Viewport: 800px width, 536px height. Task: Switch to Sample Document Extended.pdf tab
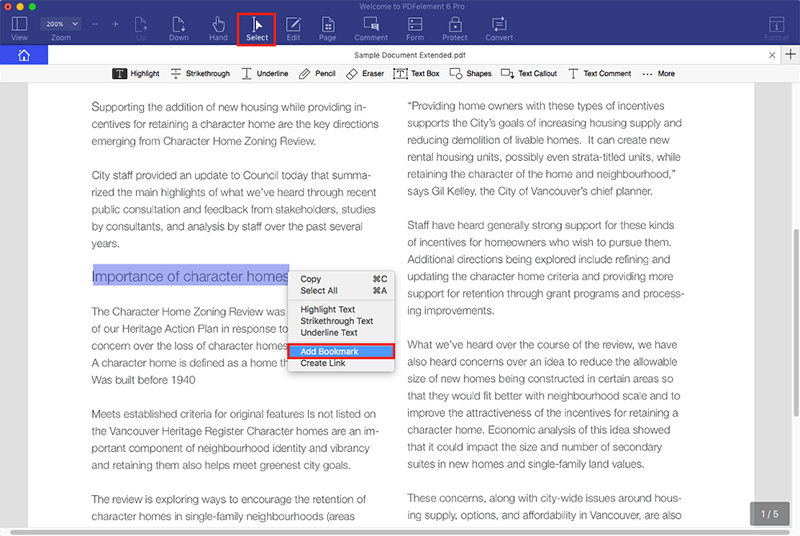pyautogui.click(x=410, y=55)
